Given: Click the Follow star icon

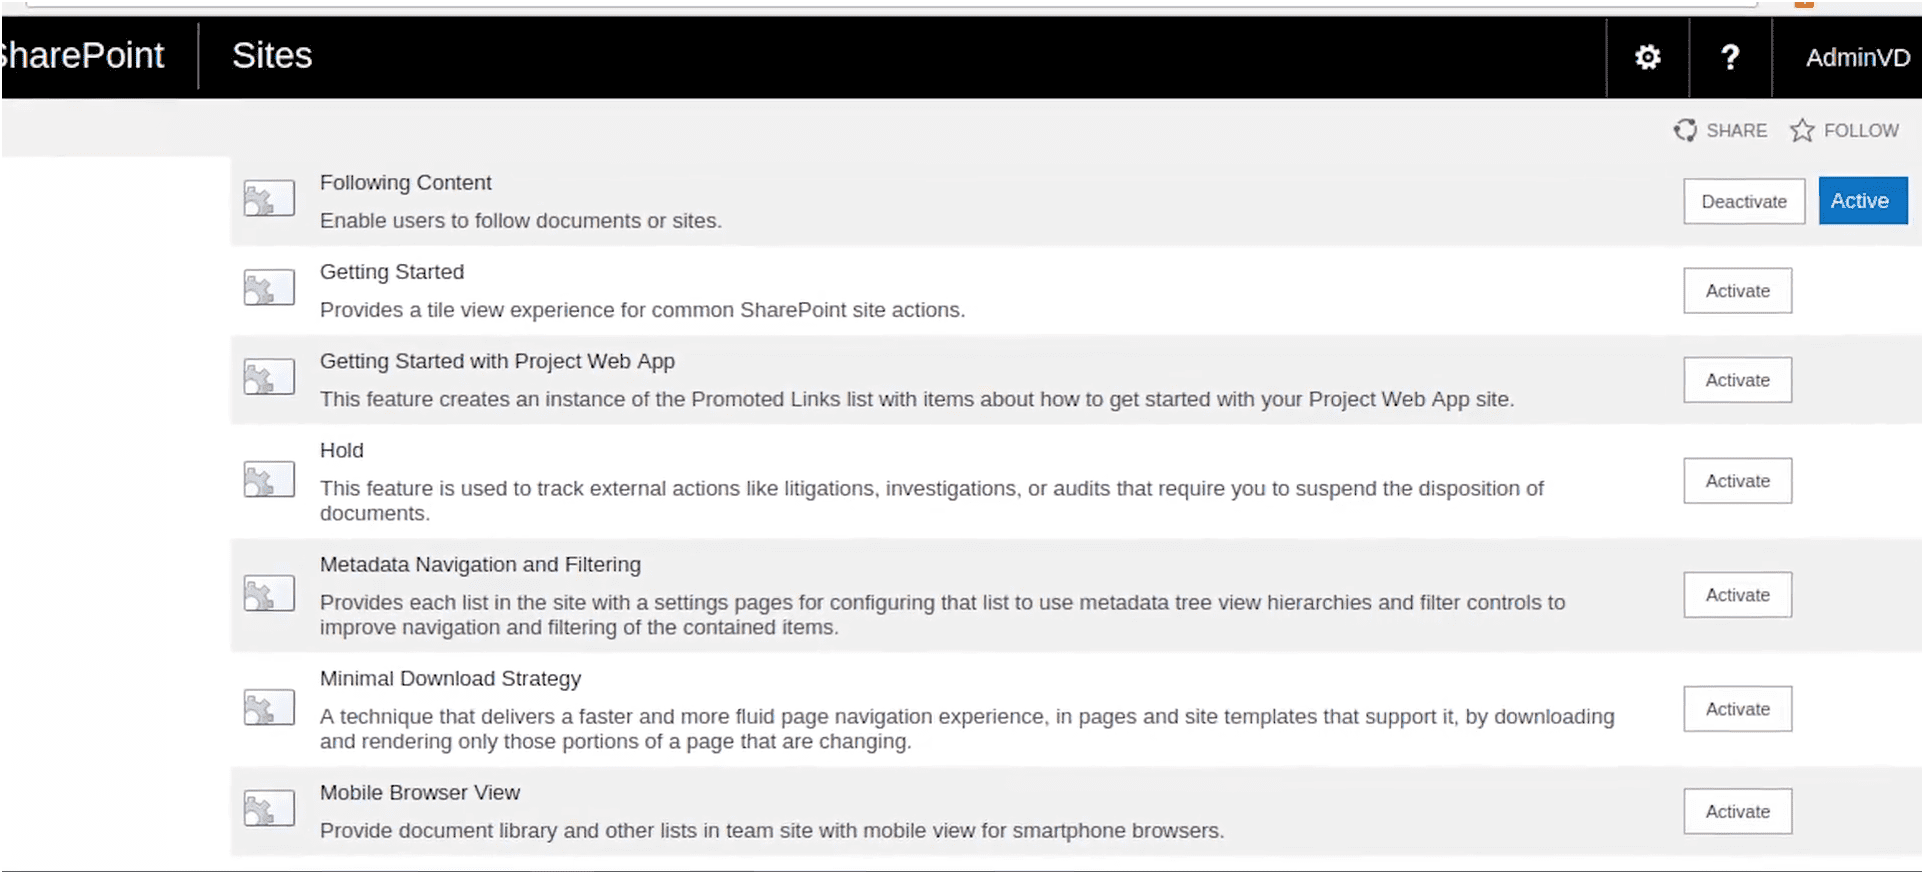Looking at the screenshot, I should click(1802, 130).
